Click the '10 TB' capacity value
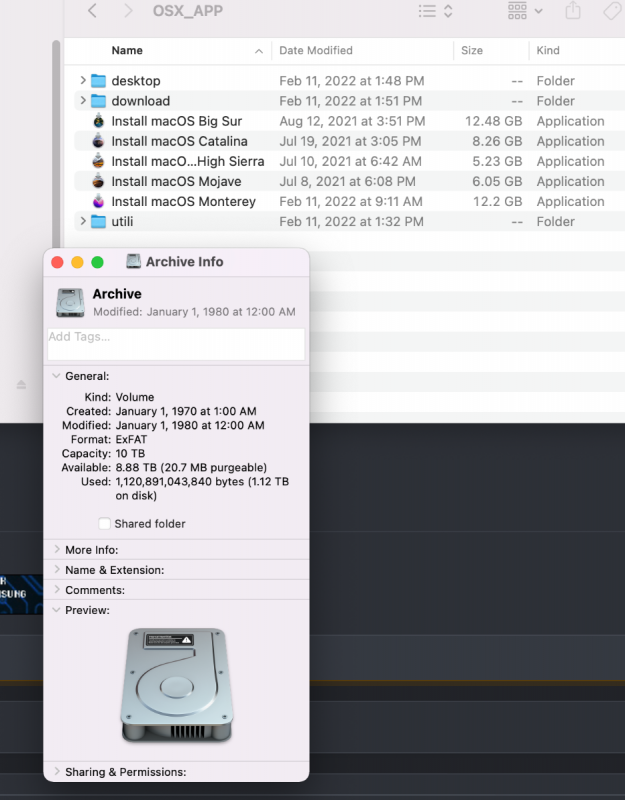Screen dimensions: 625x800 tap(130, 454)
